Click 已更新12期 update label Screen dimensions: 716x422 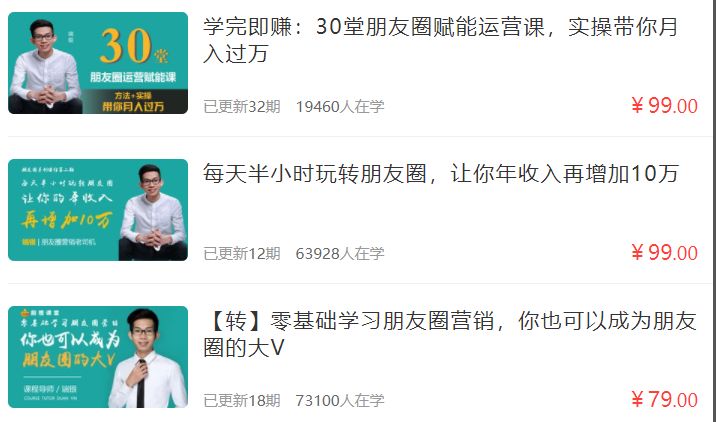pos(242,253)
